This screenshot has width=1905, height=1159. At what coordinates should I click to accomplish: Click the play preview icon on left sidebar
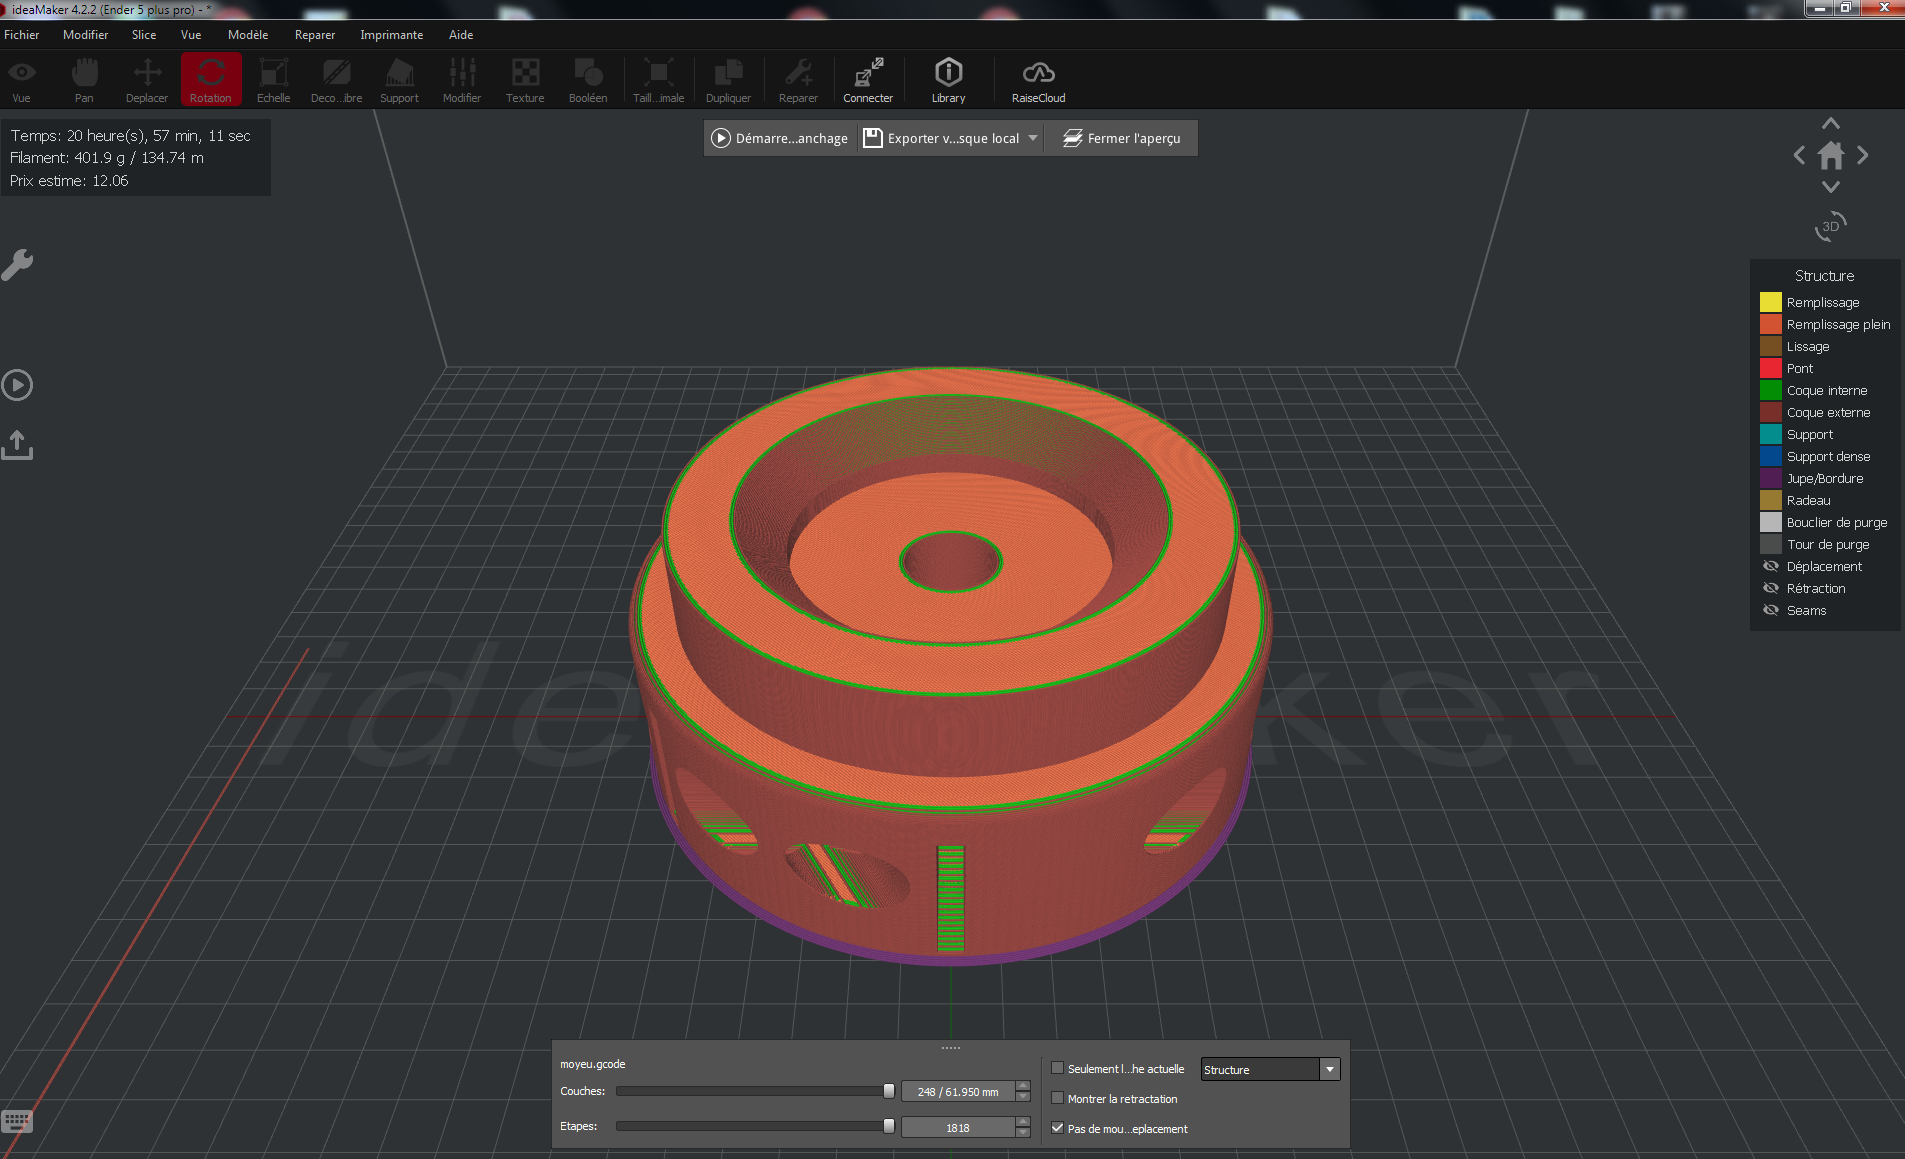(17, 385)
